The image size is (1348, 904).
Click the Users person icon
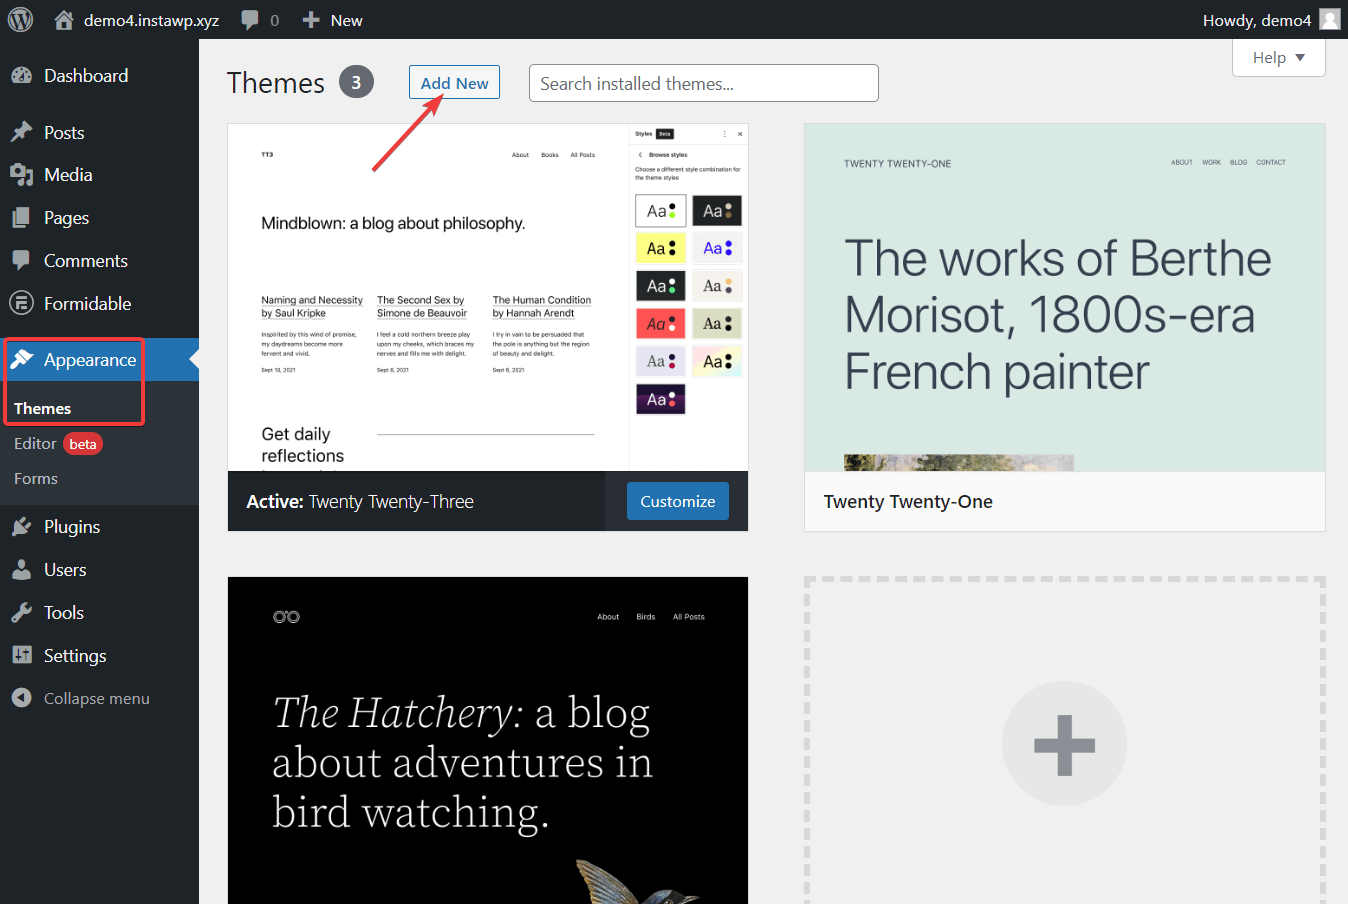[x=22, y=569]
